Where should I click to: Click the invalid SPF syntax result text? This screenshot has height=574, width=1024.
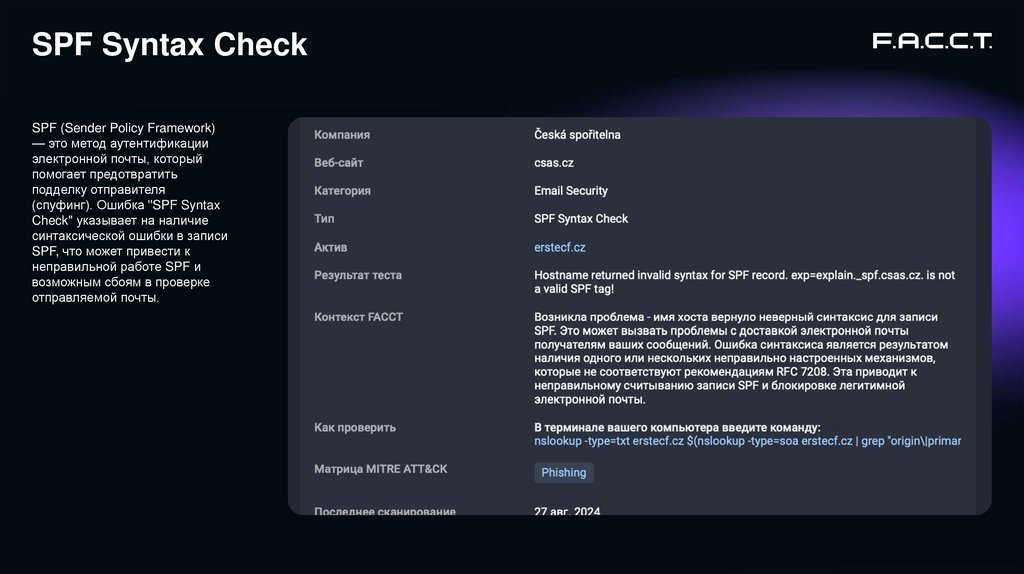(744, 282)
